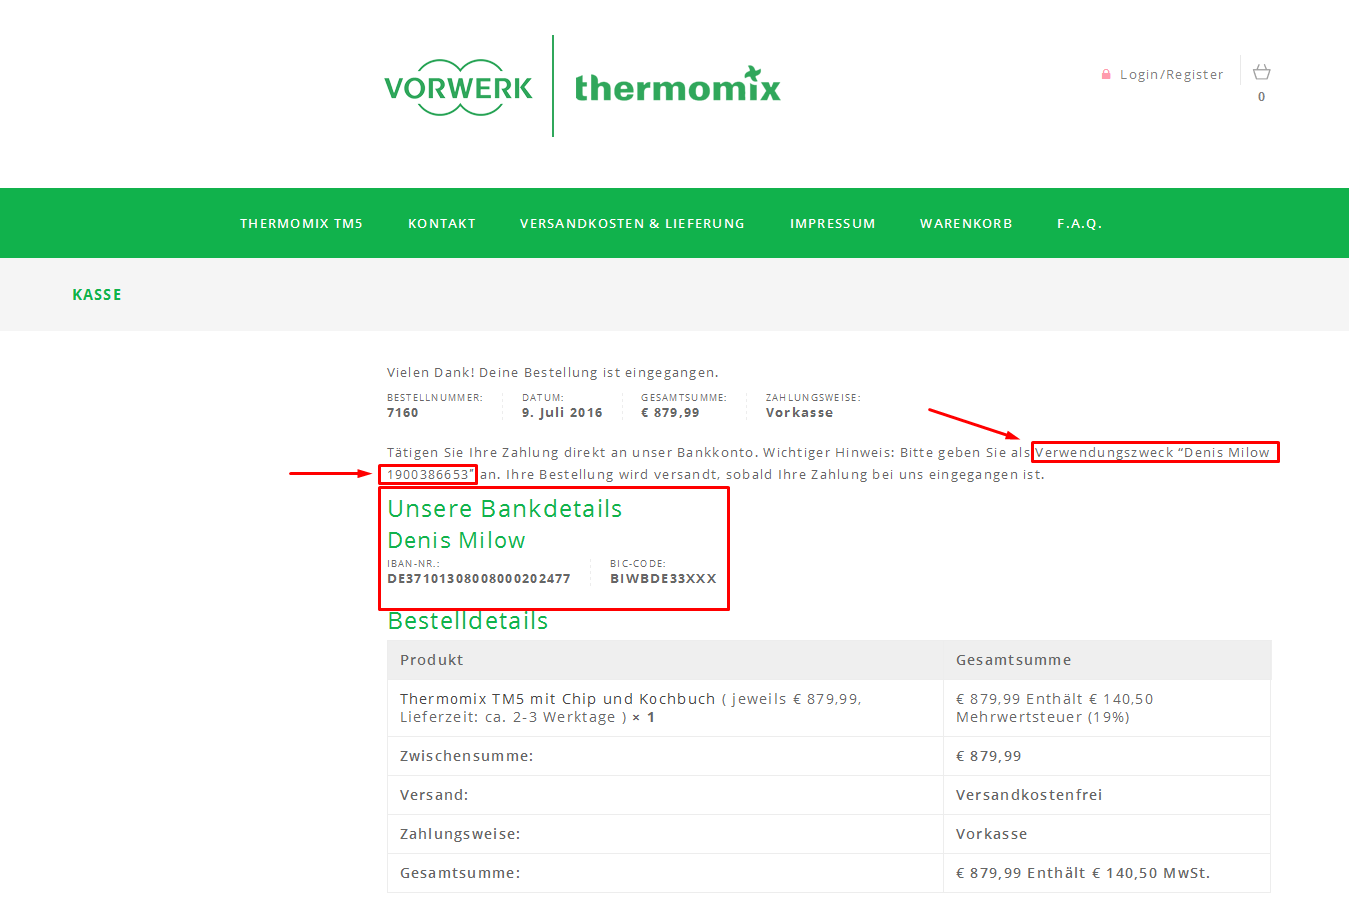Go to the KONTAKT page
This screenshot has height=914, width=1349.
[442, 224]
